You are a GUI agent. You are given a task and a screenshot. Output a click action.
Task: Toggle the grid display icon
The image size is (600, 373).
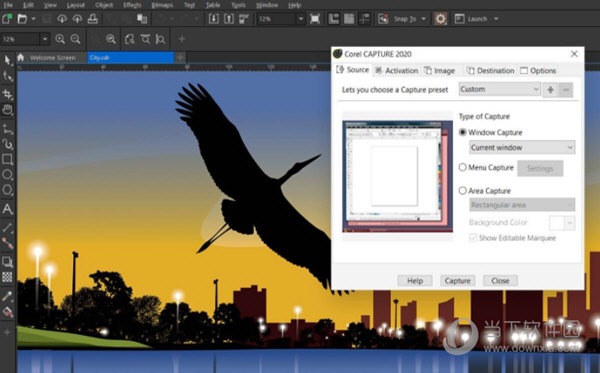(349, 19)
